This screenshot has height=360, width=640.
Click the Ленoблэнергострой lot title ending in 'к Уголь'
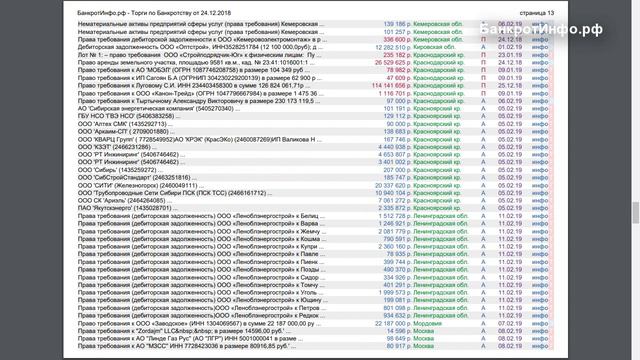[200, 293]
